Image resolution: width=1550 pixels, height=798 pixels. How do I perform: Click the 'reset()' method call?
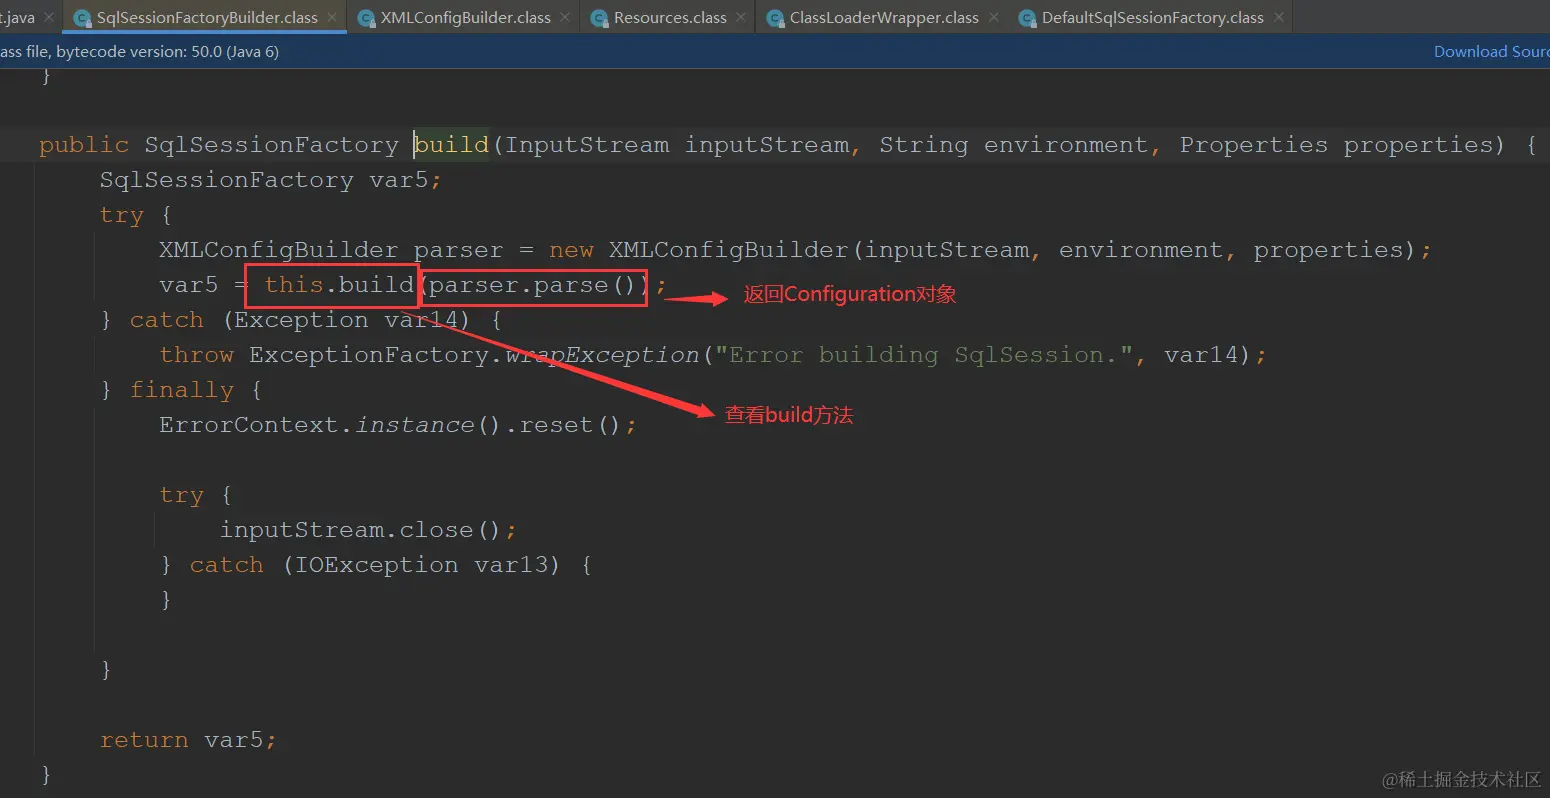pos(571,425)
